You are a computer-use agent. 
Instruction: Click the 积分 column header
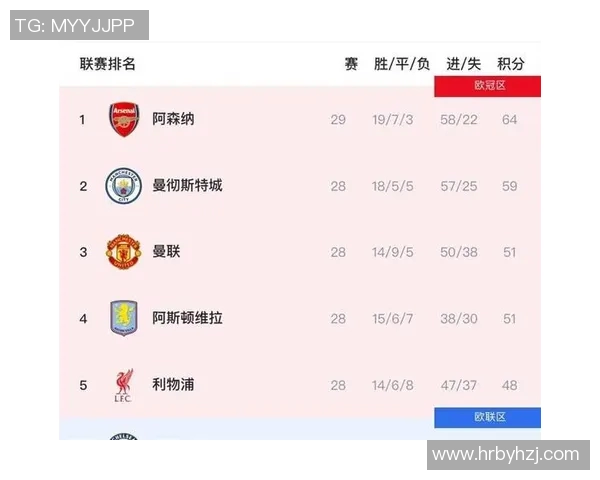511,64
